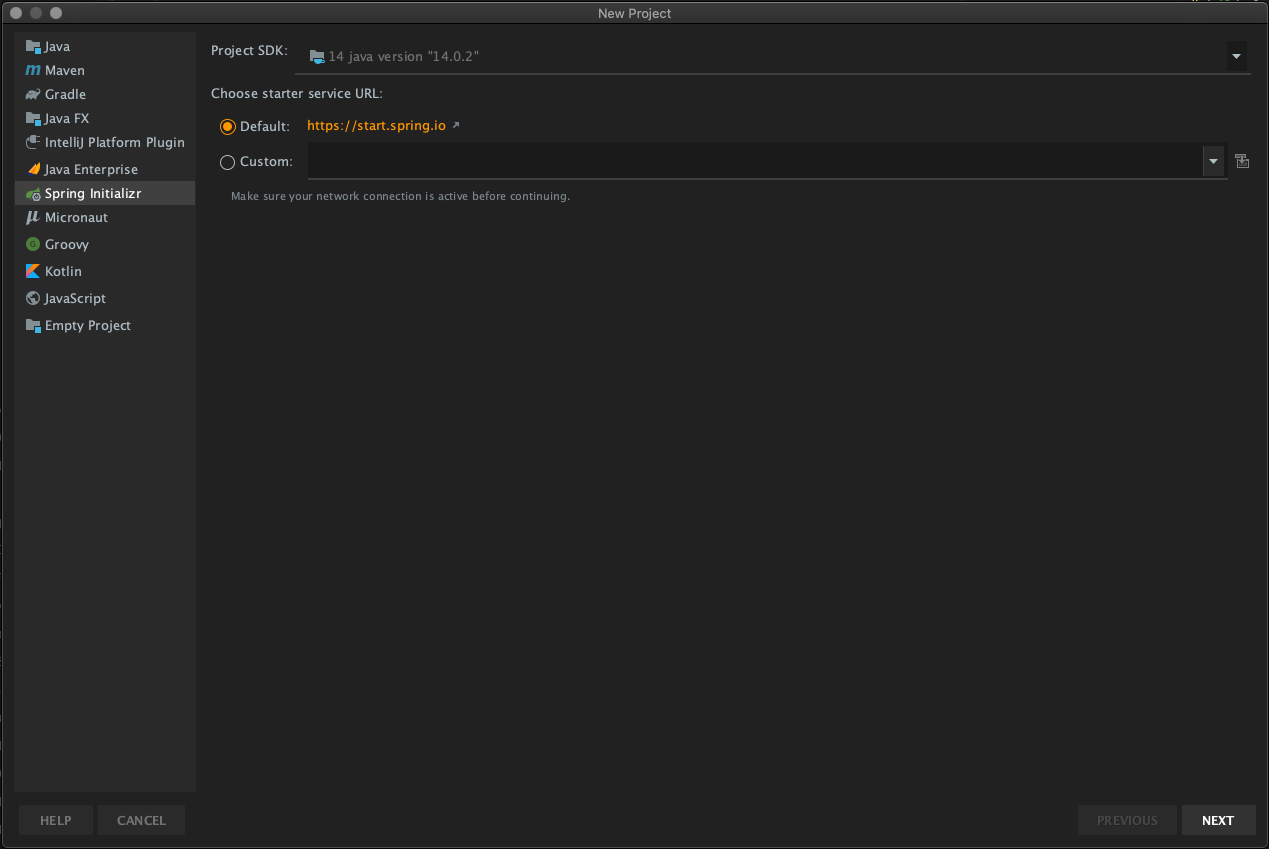Click the Java folder icon in sidebar
The width and height of the screenshot is (1269, 849).
click(x=33, y=47)
